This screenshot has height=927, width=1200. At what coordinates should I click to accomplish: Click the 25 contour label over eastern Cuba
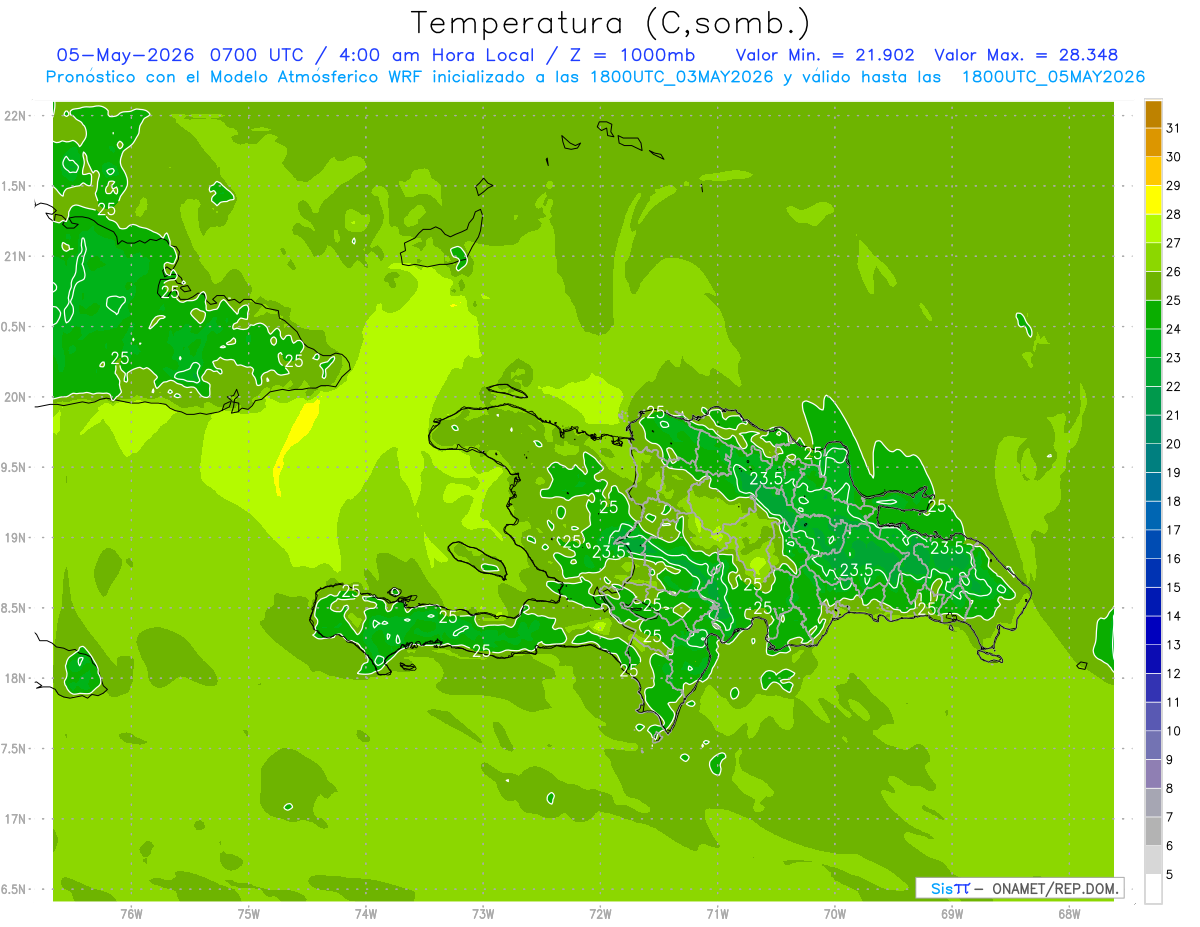click(294, 361)
